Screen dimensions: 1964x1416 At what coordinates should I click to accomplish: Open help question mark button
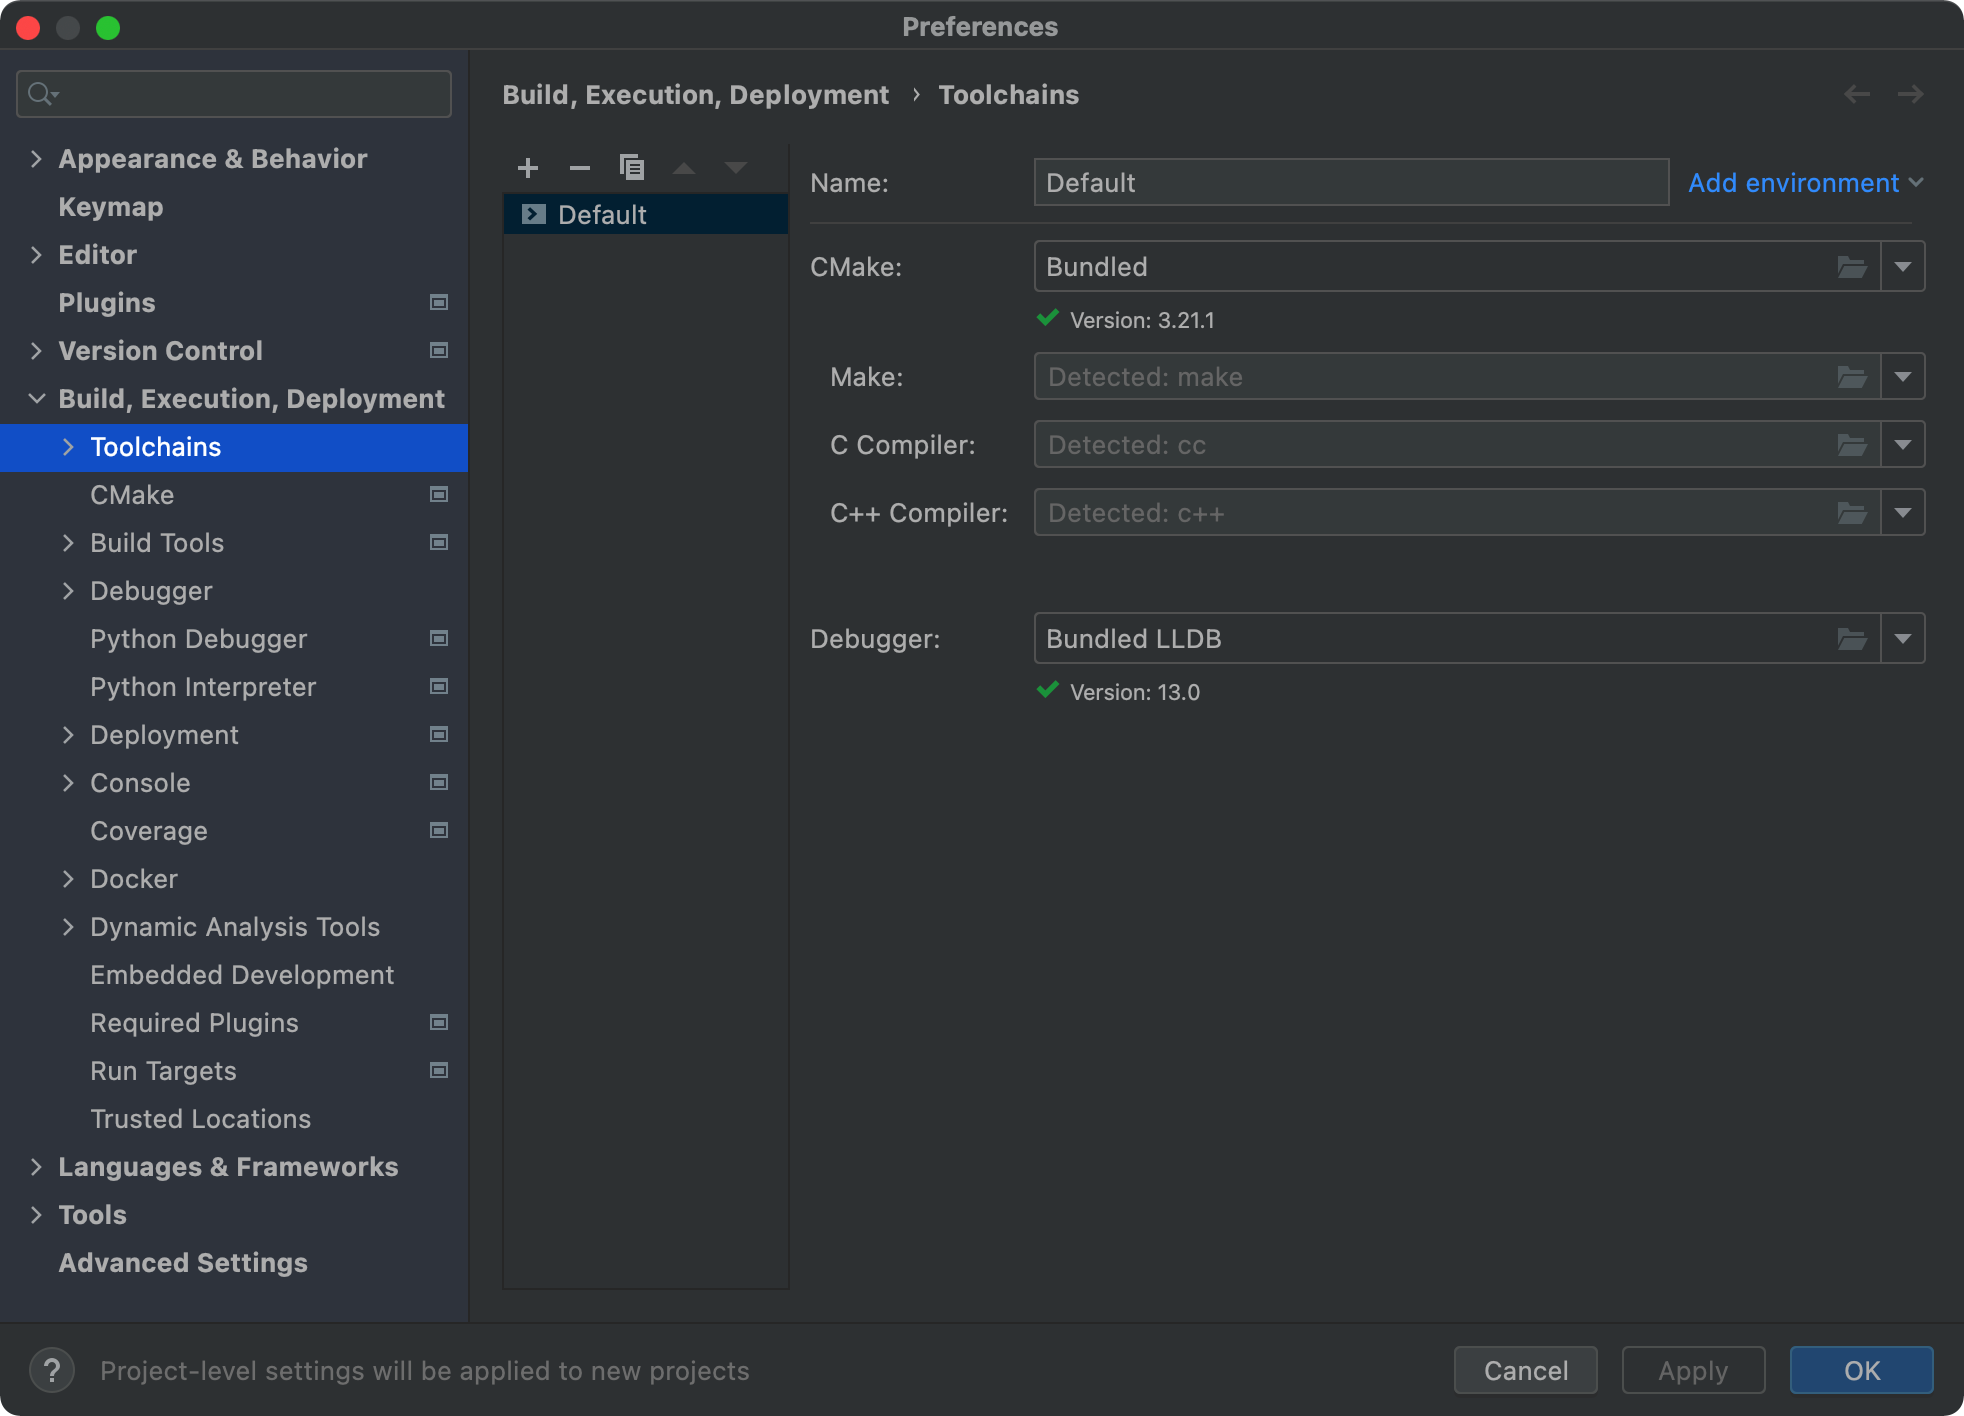tap(52, 1370)
